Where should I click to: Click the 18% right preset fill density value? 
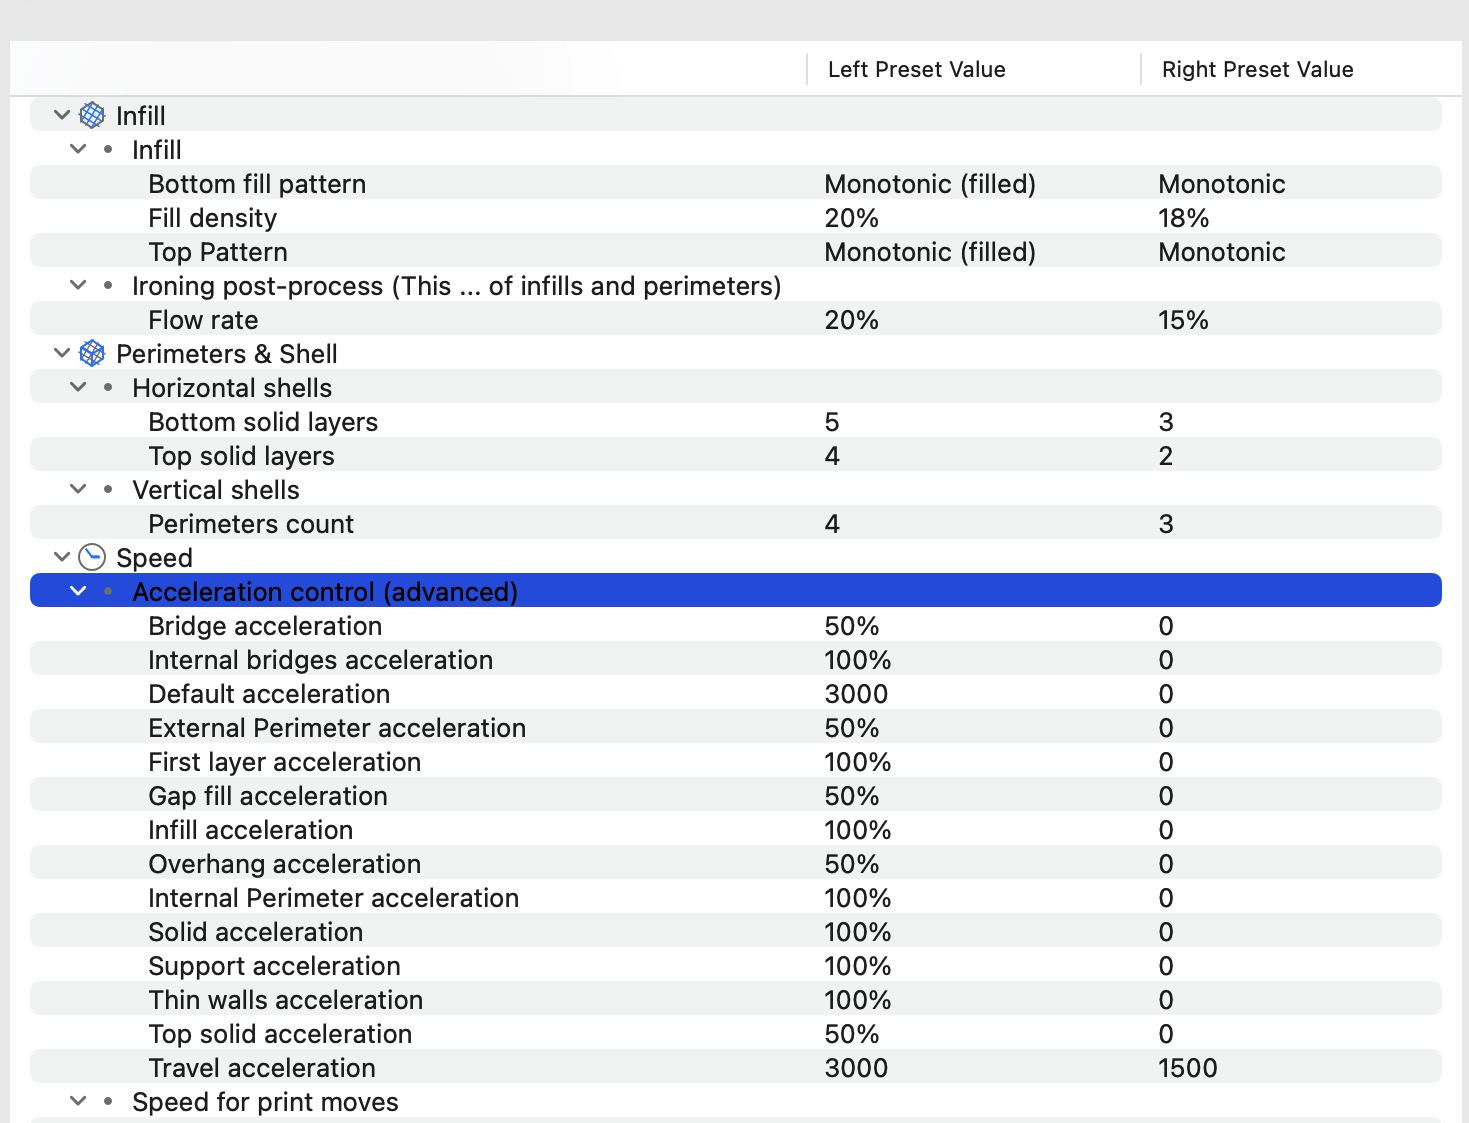(x=1184, y=218)
